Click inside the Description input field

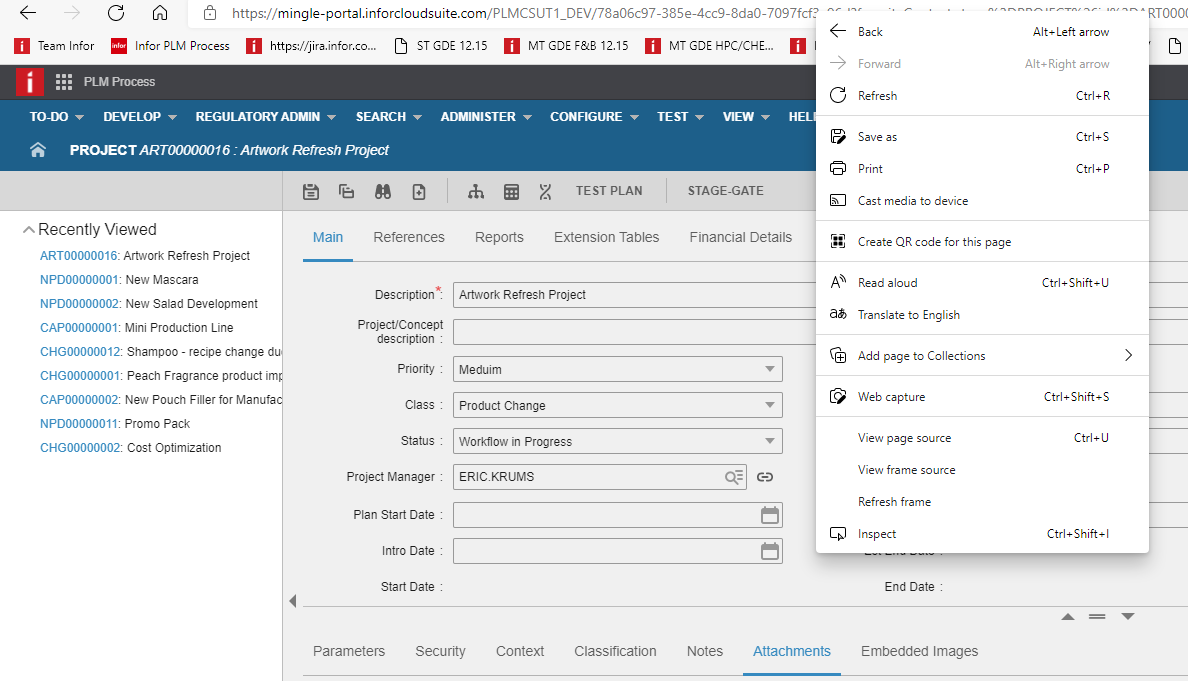(600, 294)
